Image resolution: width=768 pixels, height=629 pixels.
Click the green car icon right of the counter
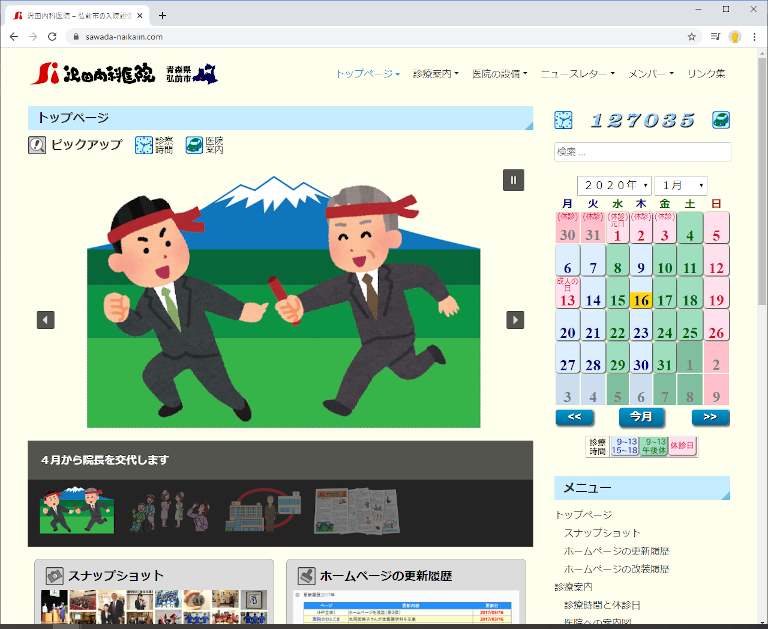[720, 120]
